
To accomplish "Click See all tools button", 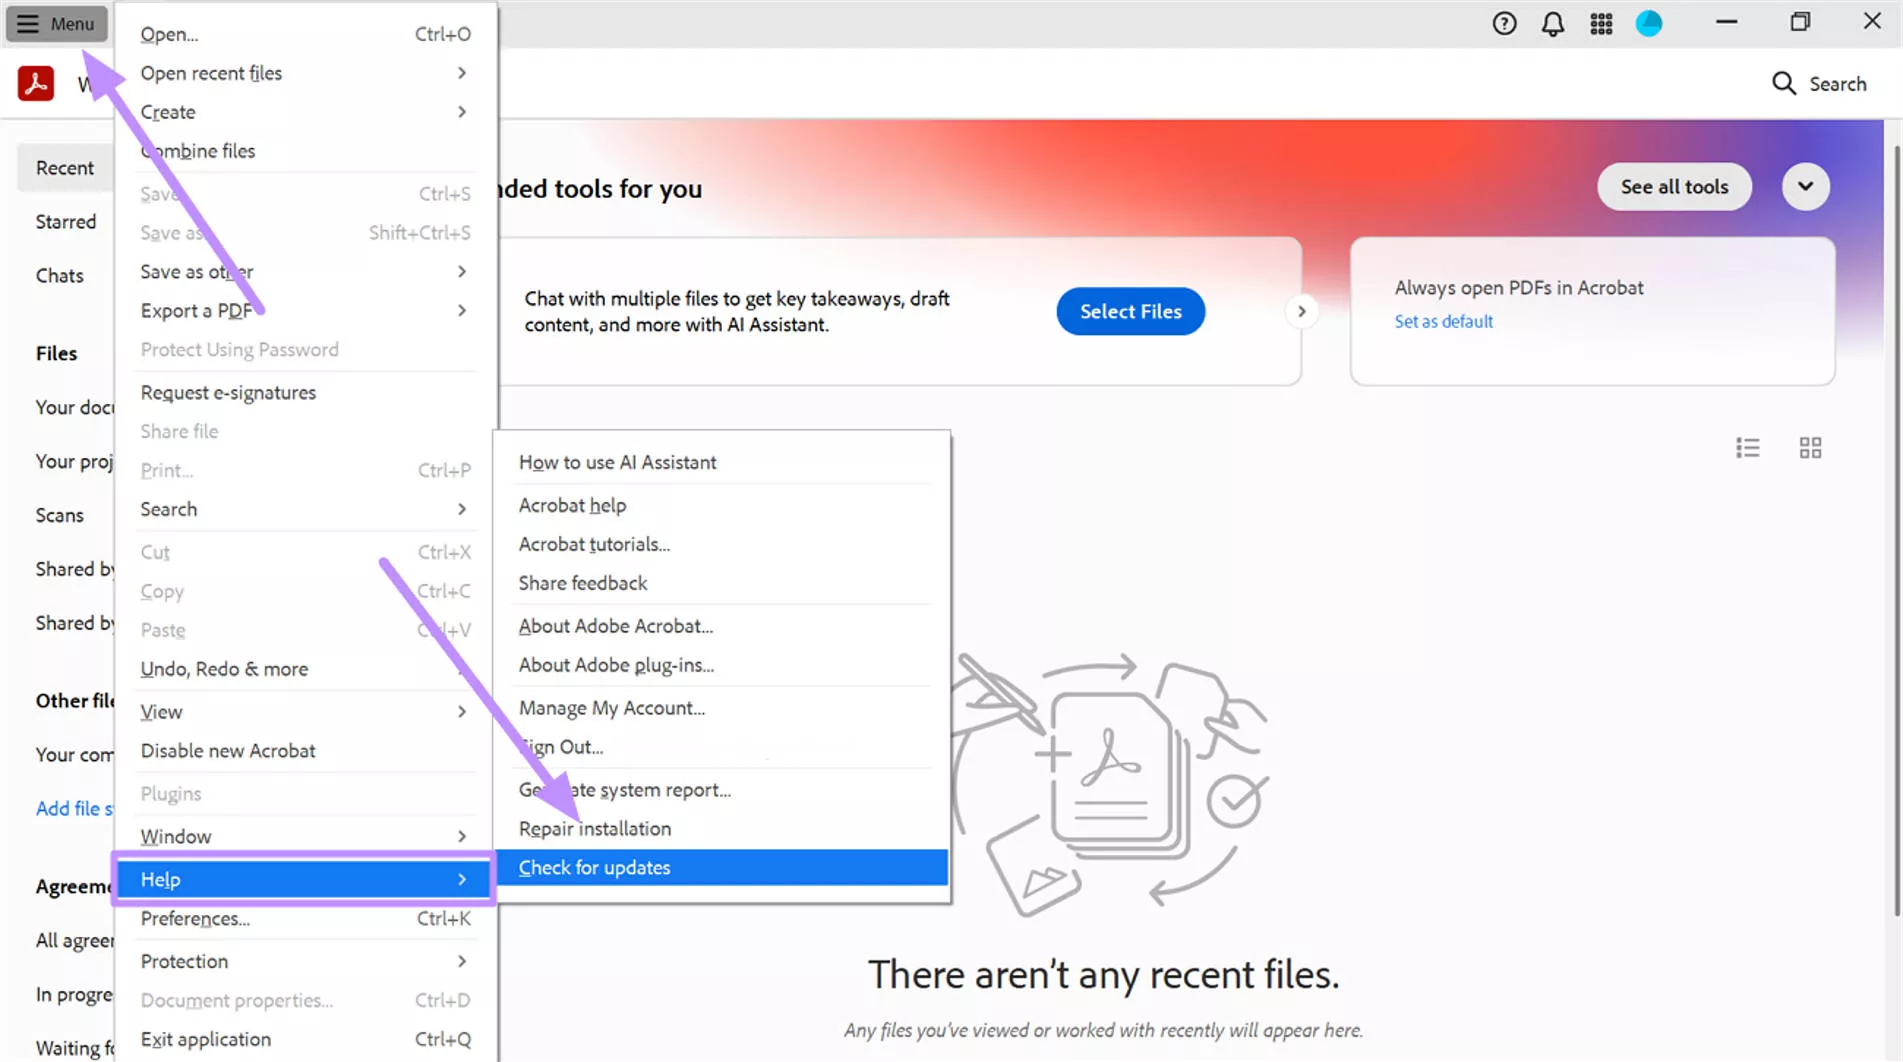I will tap(1674, 186).
